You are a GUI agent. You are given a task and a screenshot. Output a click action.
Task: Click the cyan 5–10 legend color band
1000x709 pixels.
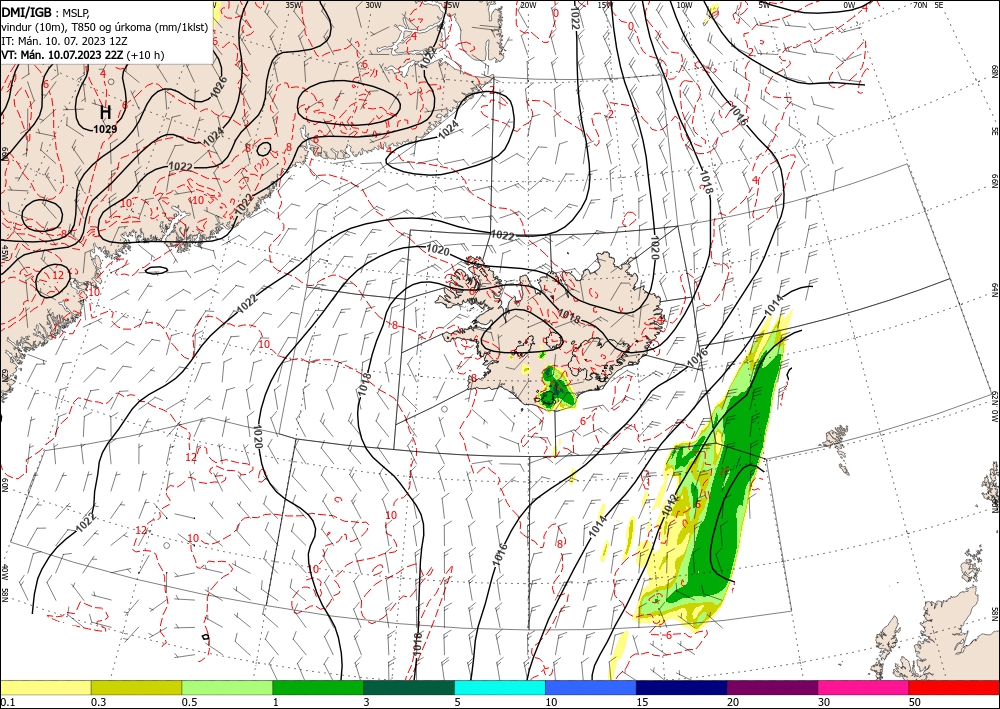pyautogui.click(x=500, y=687)
